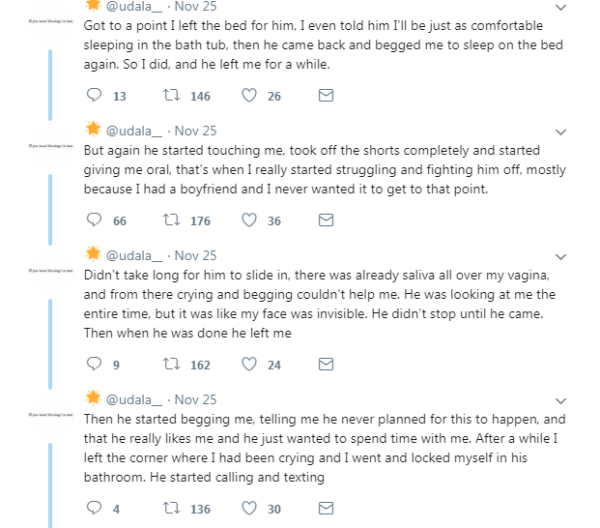600x528 pixels.
Task: Click the profile avatar beside the third tweet
Action: click(51, 271)
